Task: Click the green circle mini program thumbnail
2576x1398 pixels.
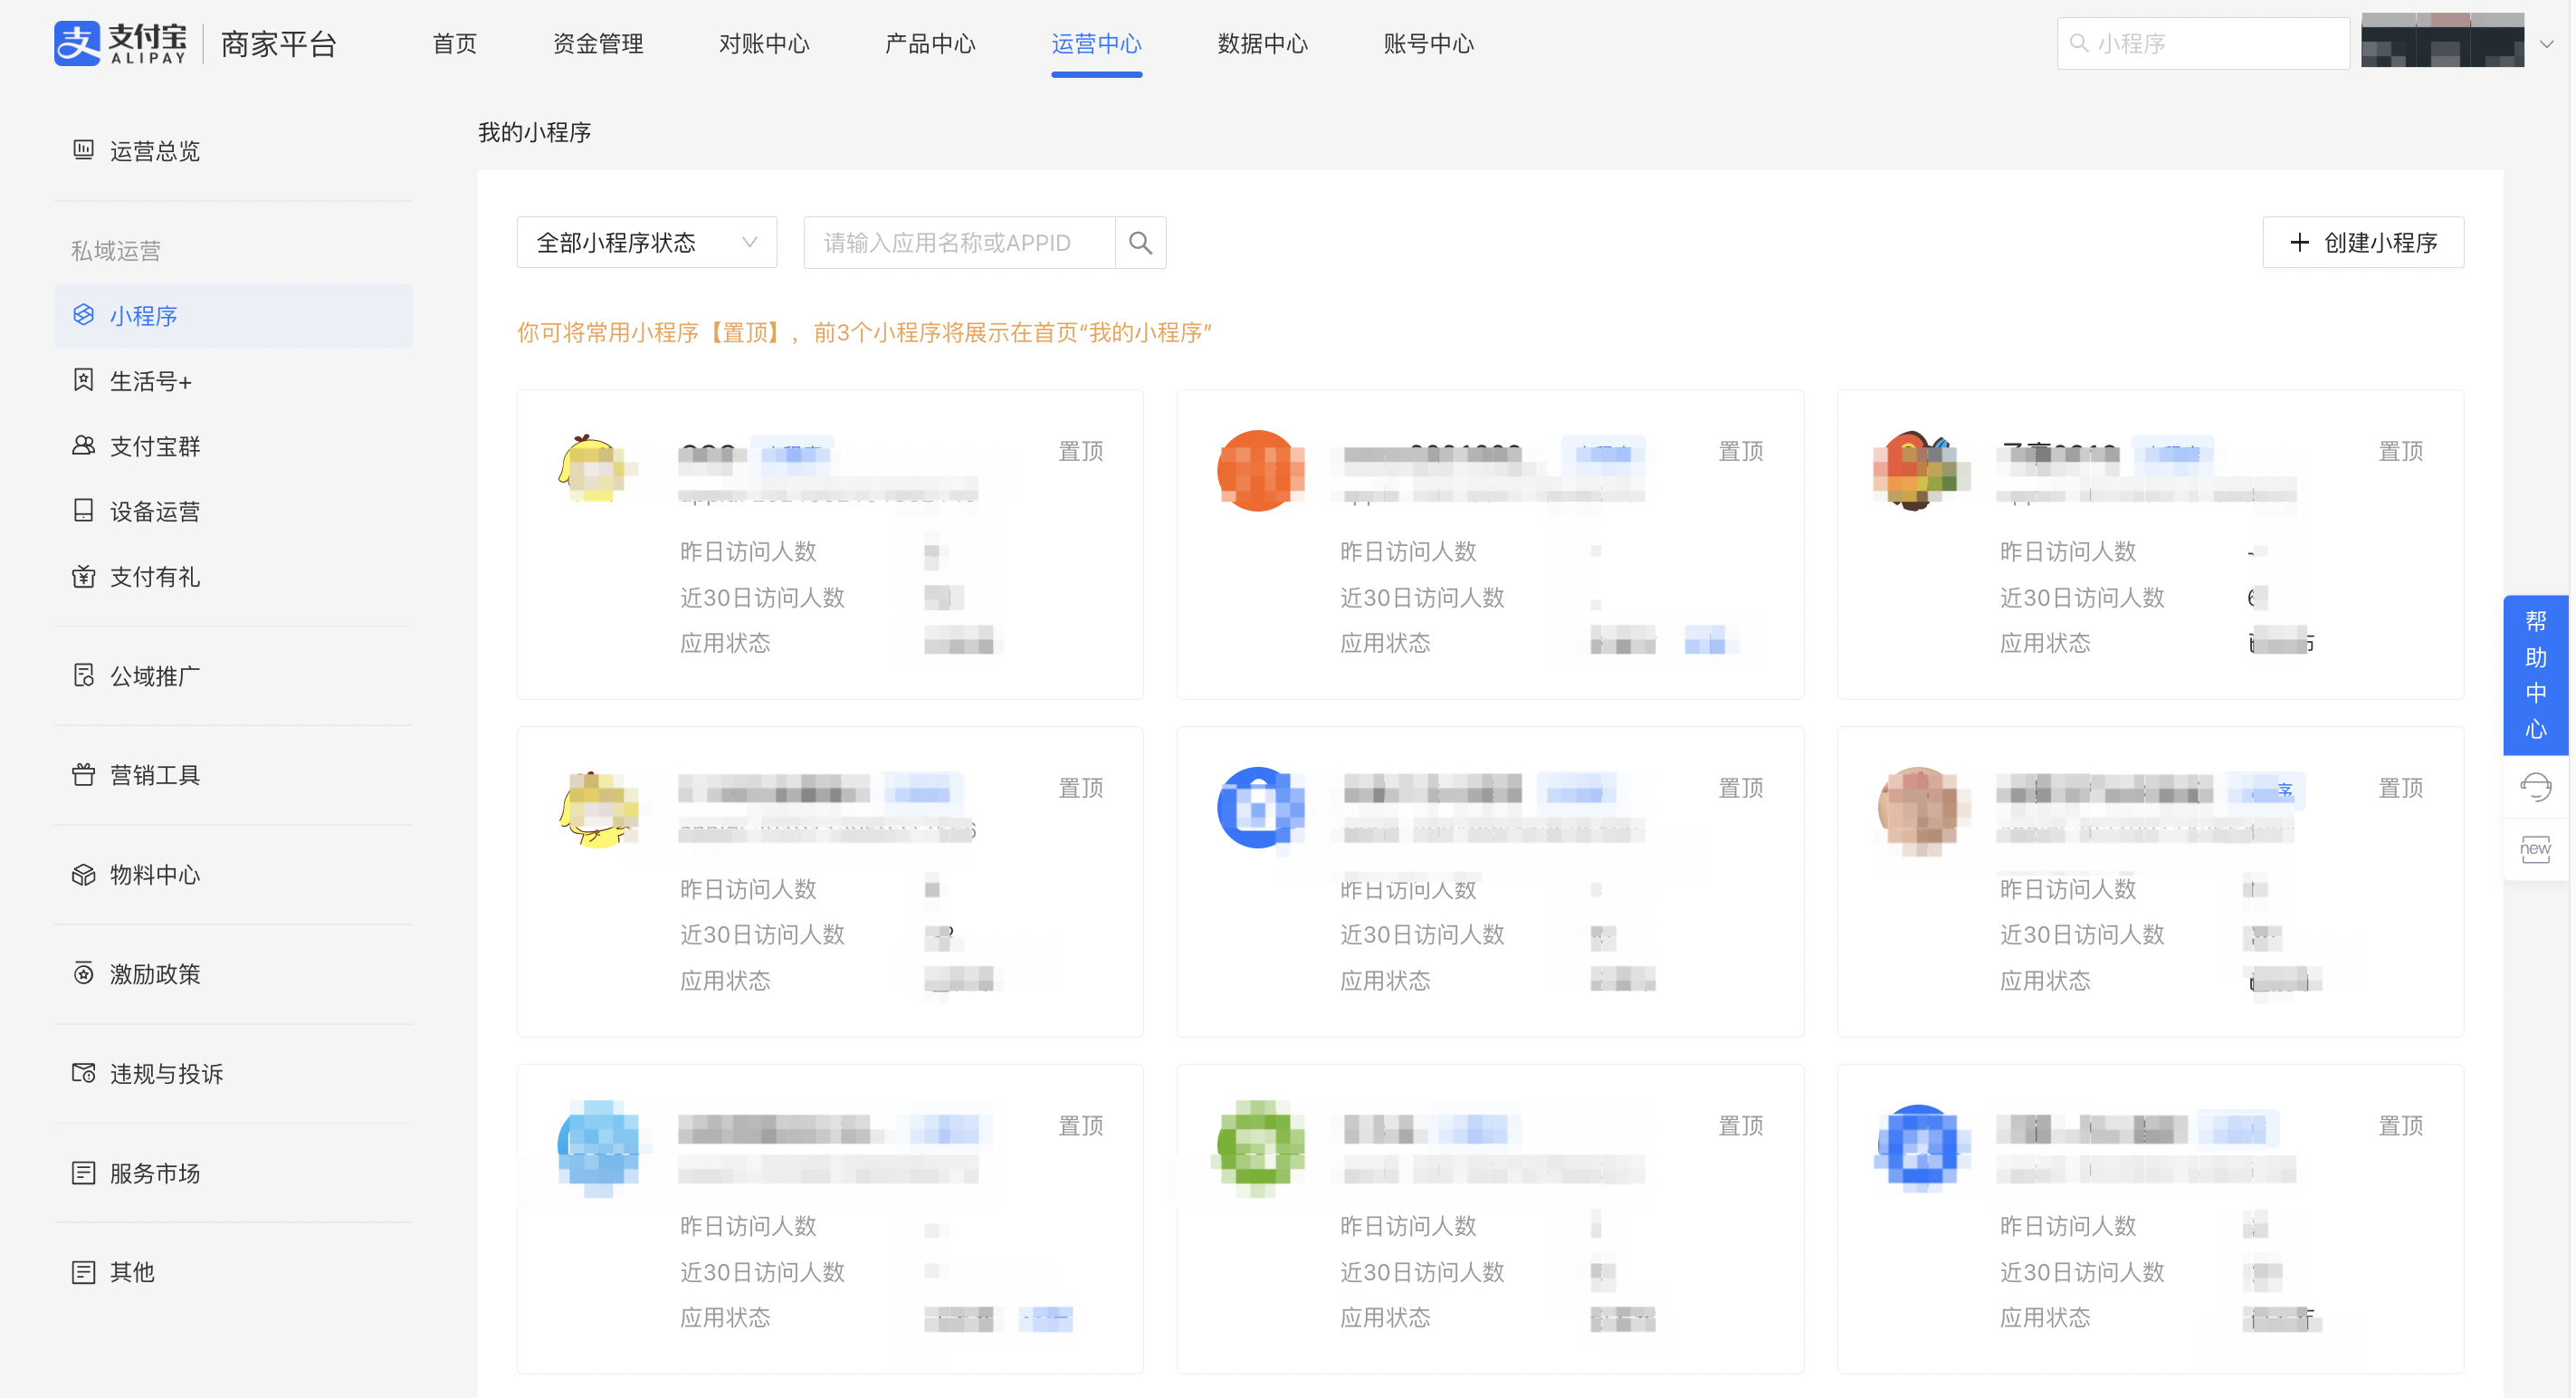Action: pyautogui.click(x=1259, y=1146)
